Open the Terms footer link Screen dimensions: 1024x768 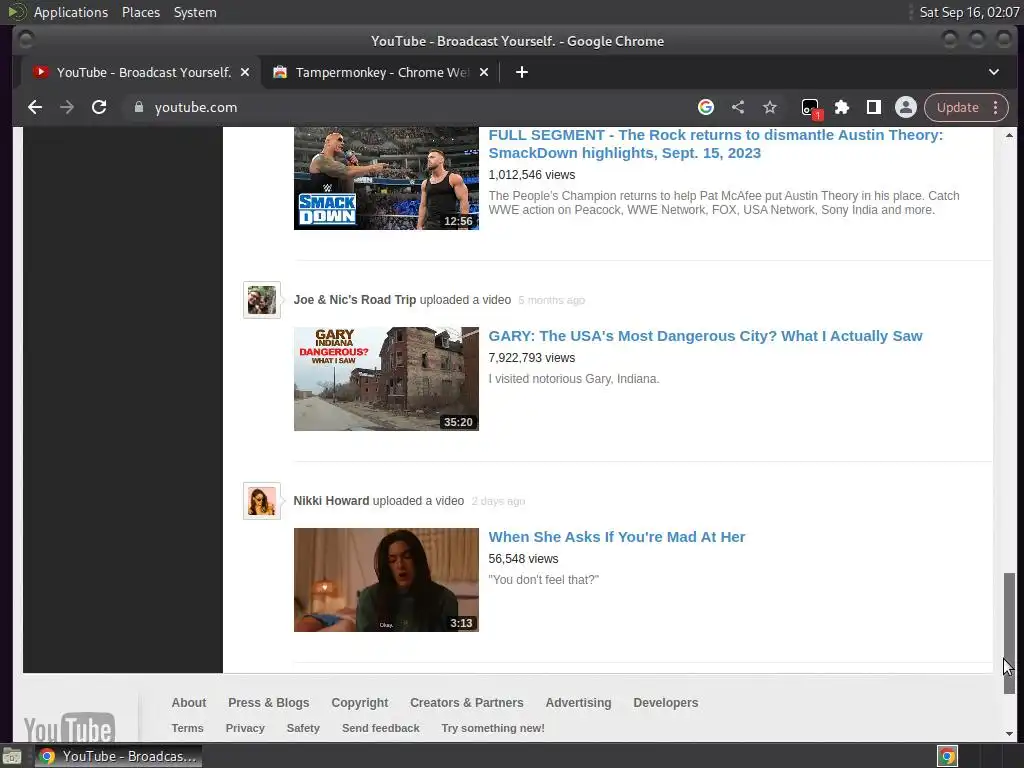pyautogui.click(x=187, y=728)
